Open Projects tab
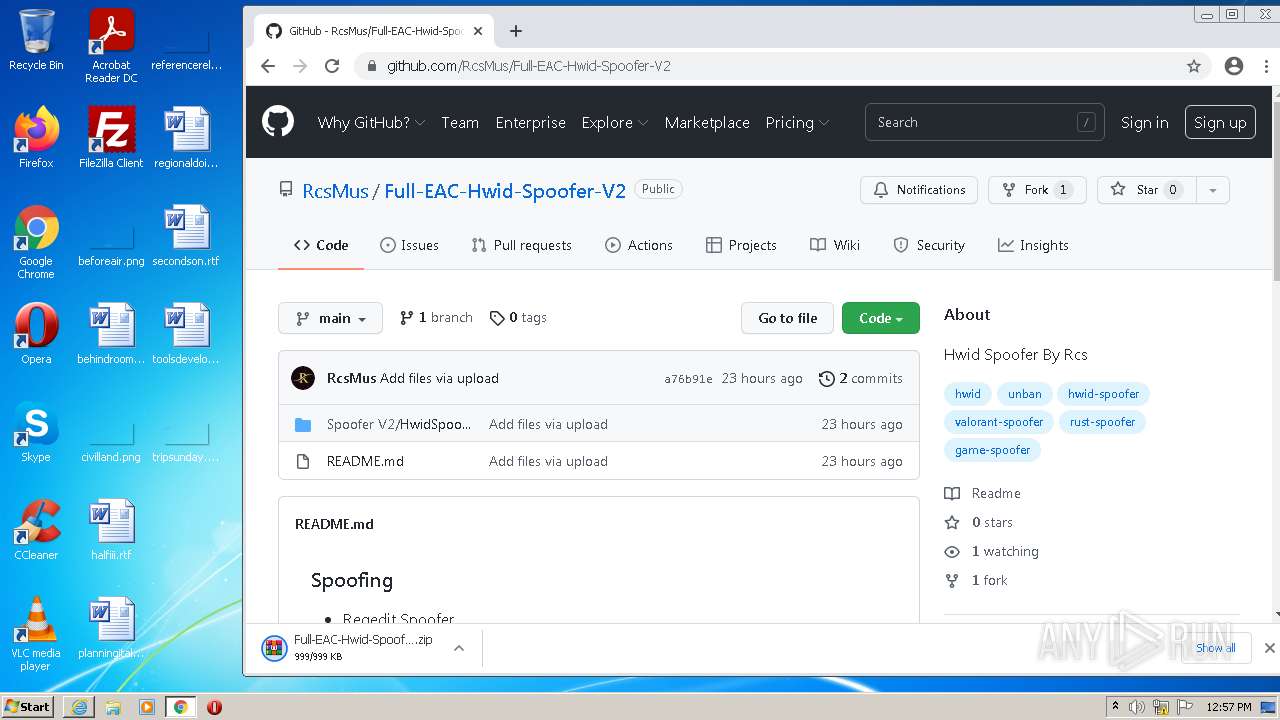 pos(741,245)
